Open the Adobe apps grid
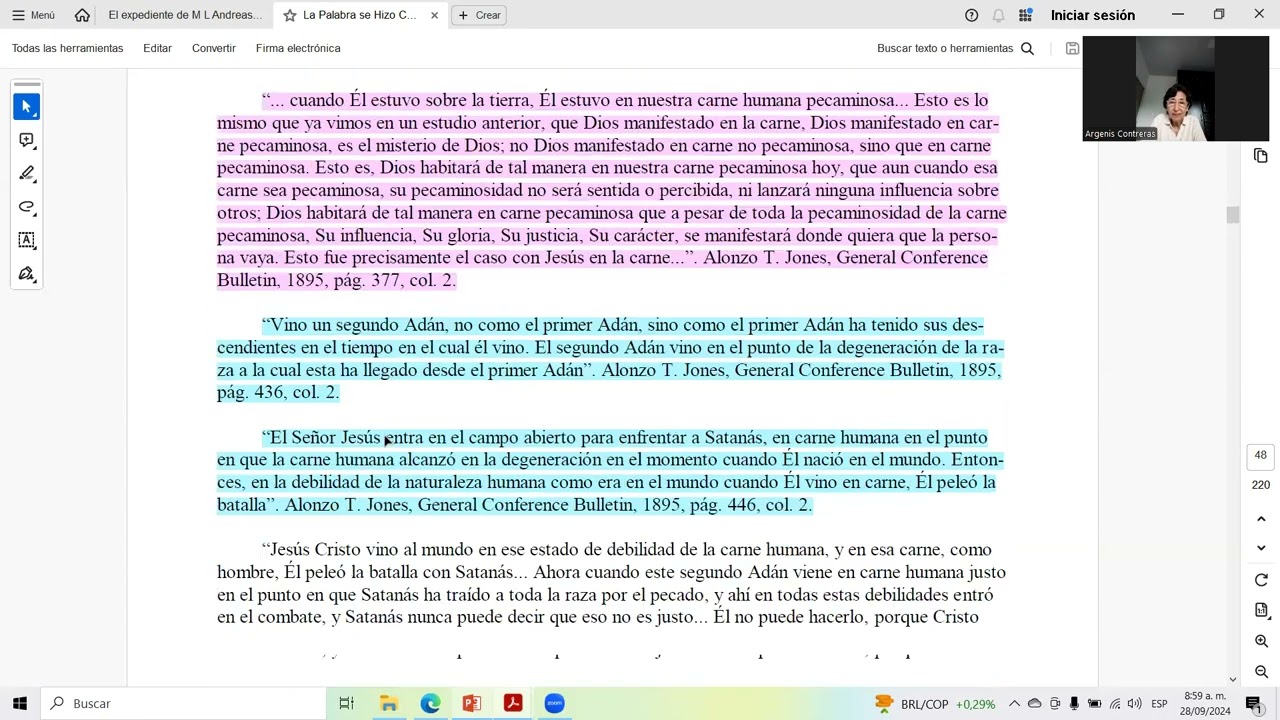This screenshot has width=1280, height=720. 1025,15
